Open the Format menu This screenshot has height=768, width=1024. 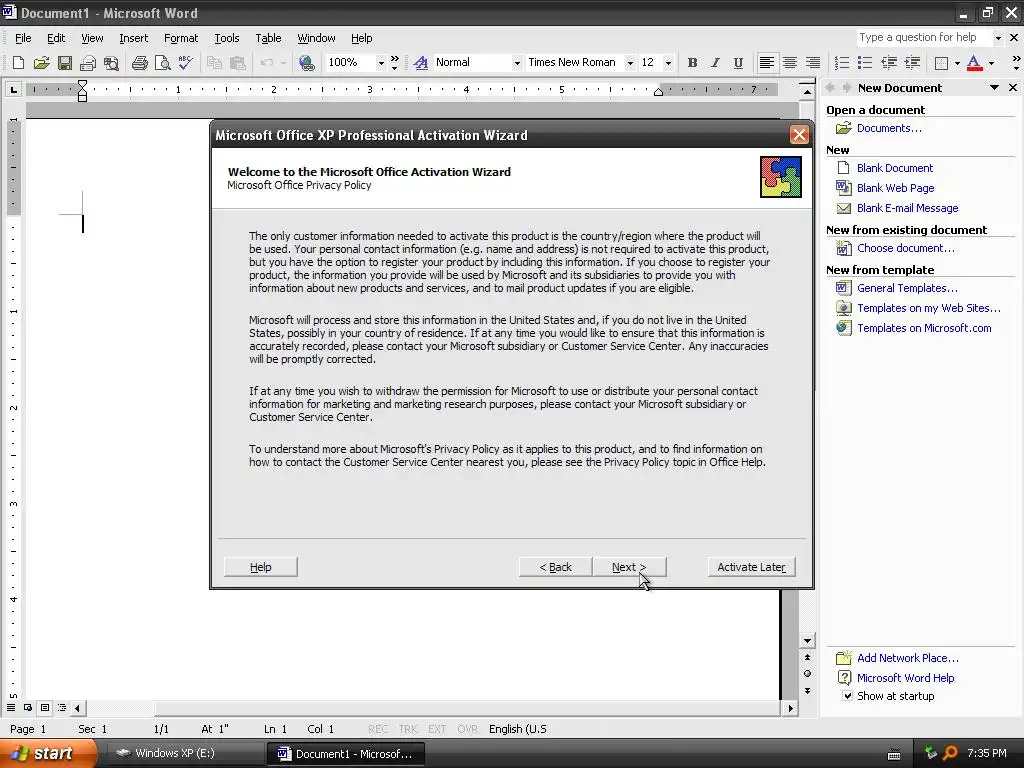[181, 38]
